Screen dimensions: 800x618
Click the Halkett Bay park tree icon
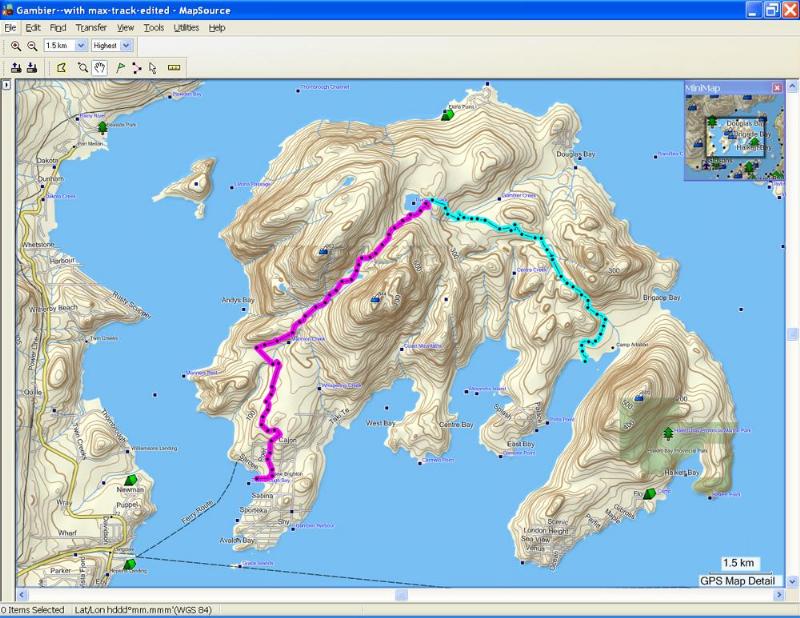click(x=668, y=433)
